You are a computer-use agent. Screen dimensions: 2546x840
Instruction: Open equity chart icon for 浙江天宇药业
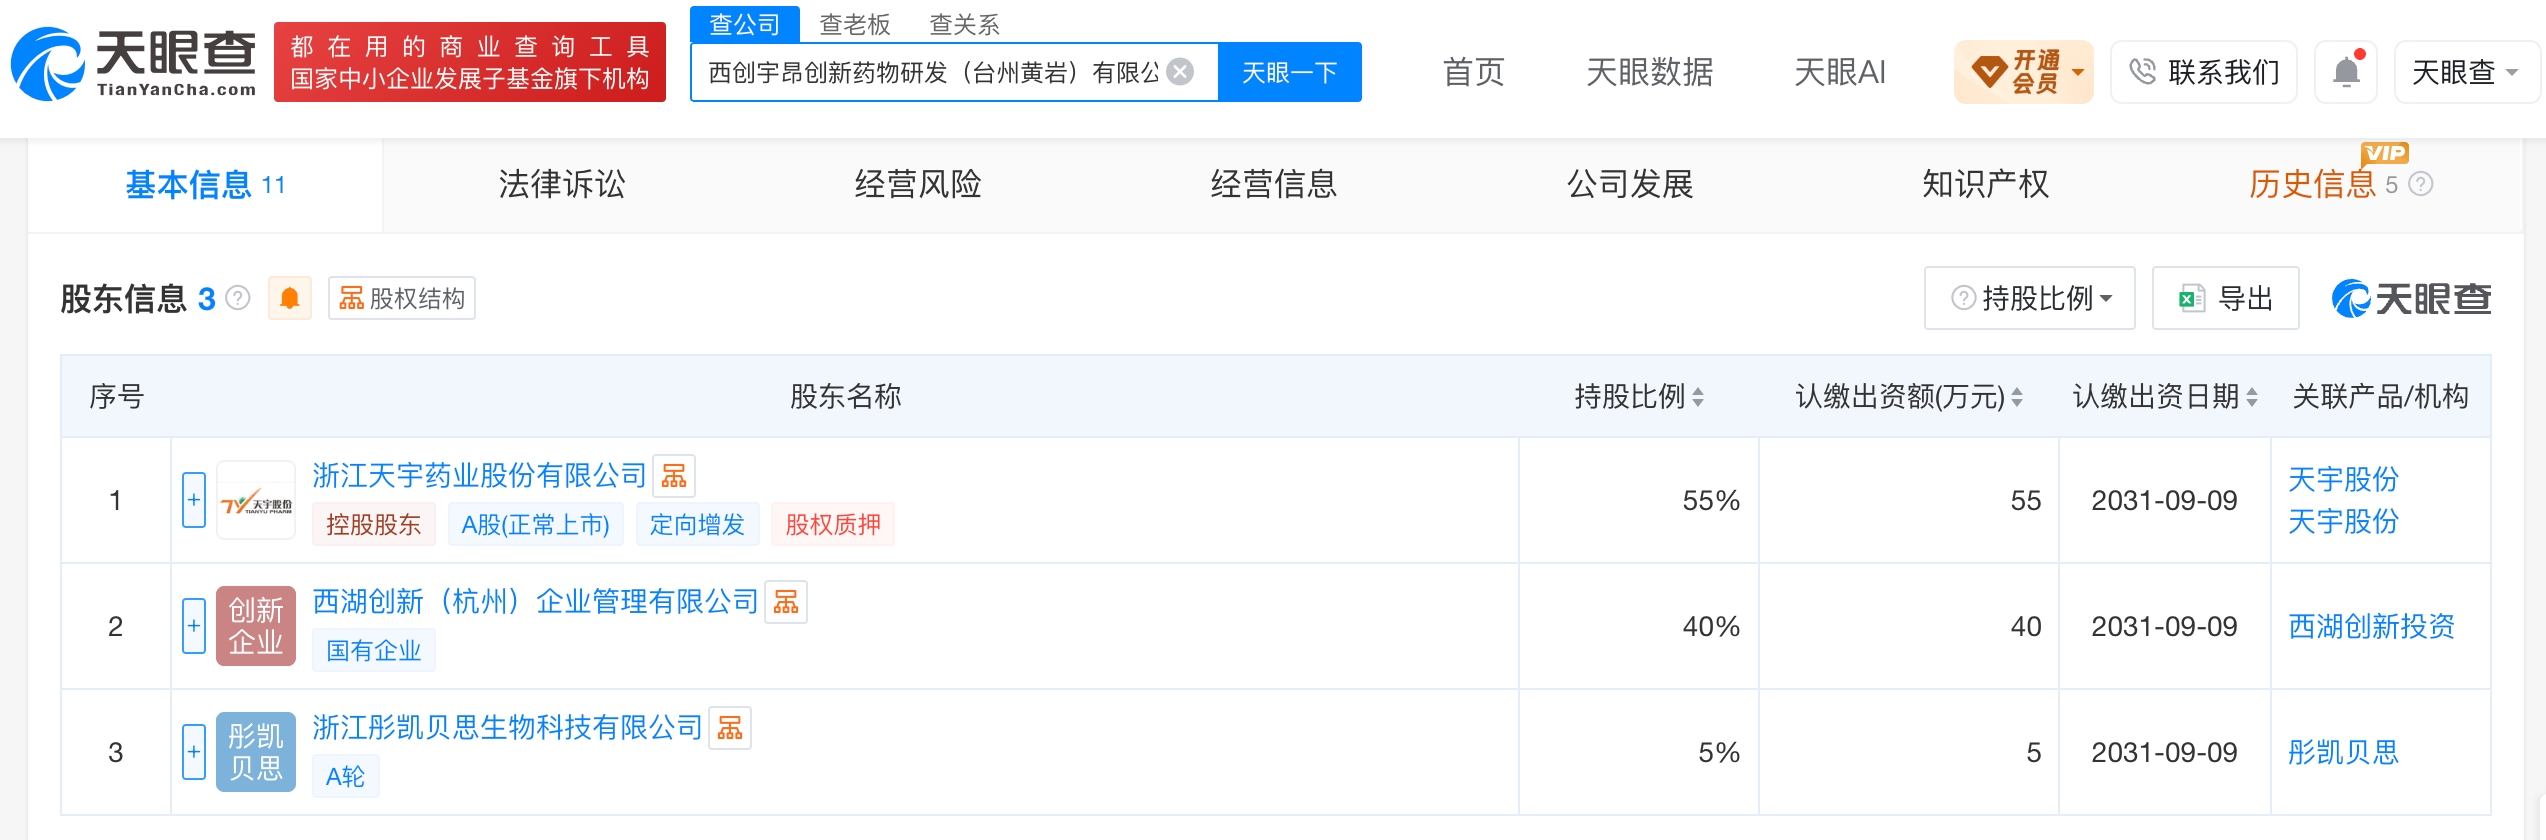pos(674,476)
